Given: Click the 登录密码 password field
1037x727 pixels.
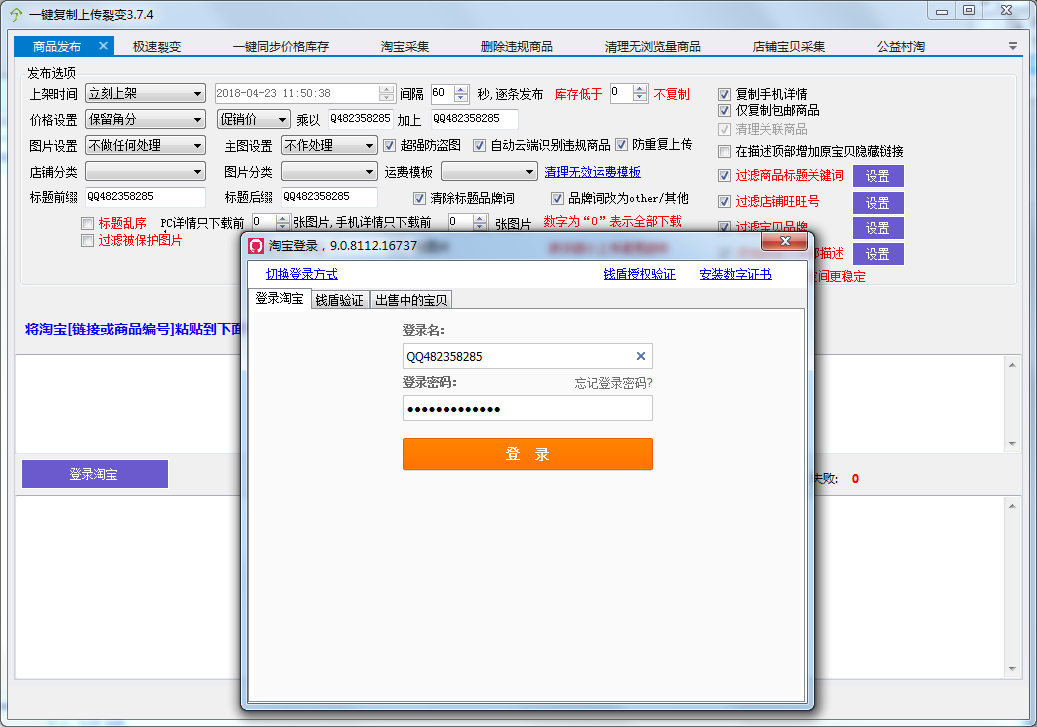Looking at the screenshot, I should 527,409.
